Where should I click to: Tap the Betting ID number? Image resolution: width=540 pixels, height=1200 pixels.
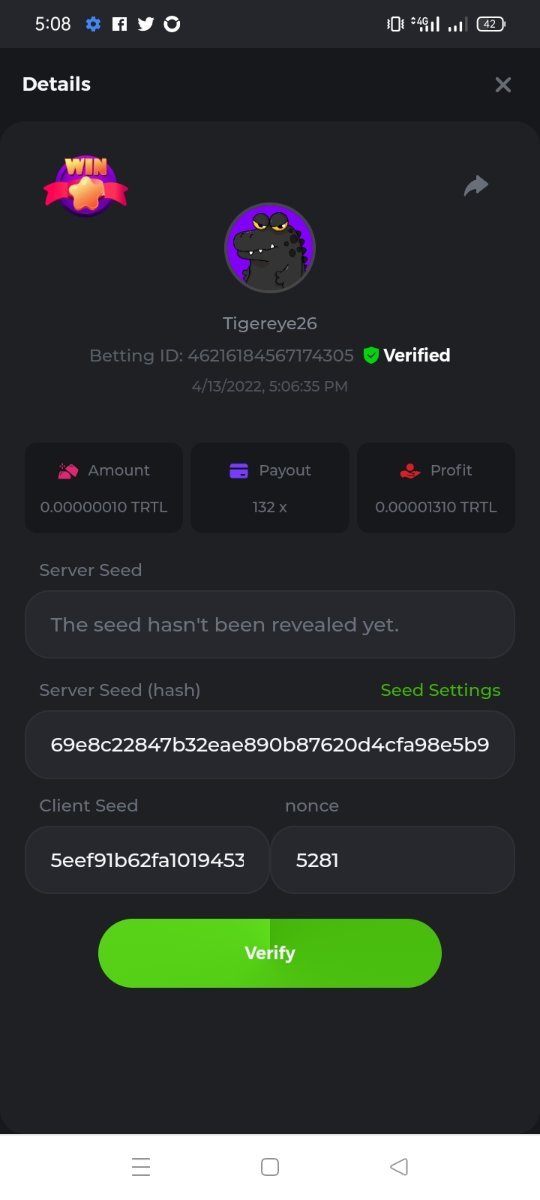click(271, 355)
